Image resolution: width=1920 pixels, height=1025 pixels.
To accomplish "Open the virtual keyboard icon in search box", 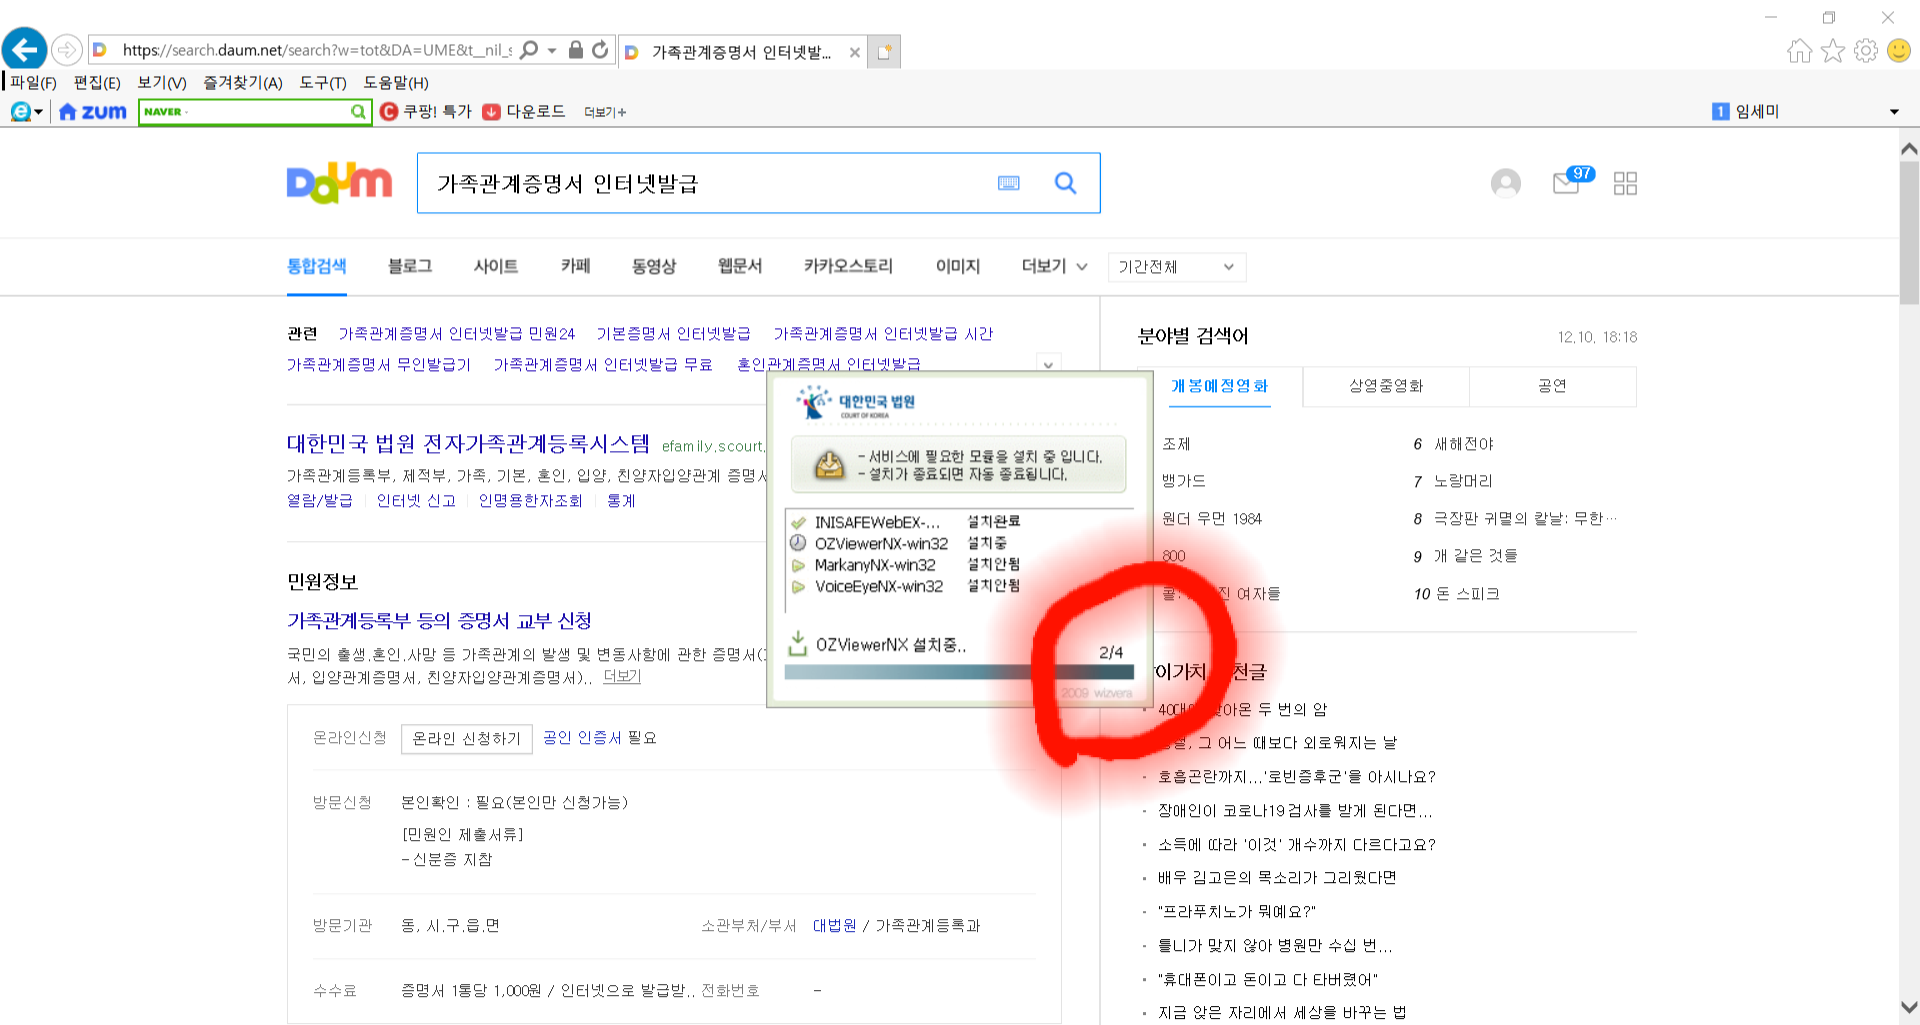I will coord(1009,183).
